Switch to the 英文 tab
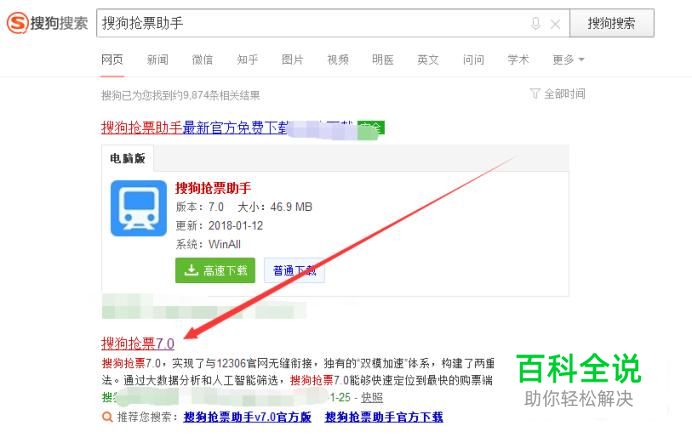Image resolution: width=692 pixels, height=443 pixels. (428, 60)
